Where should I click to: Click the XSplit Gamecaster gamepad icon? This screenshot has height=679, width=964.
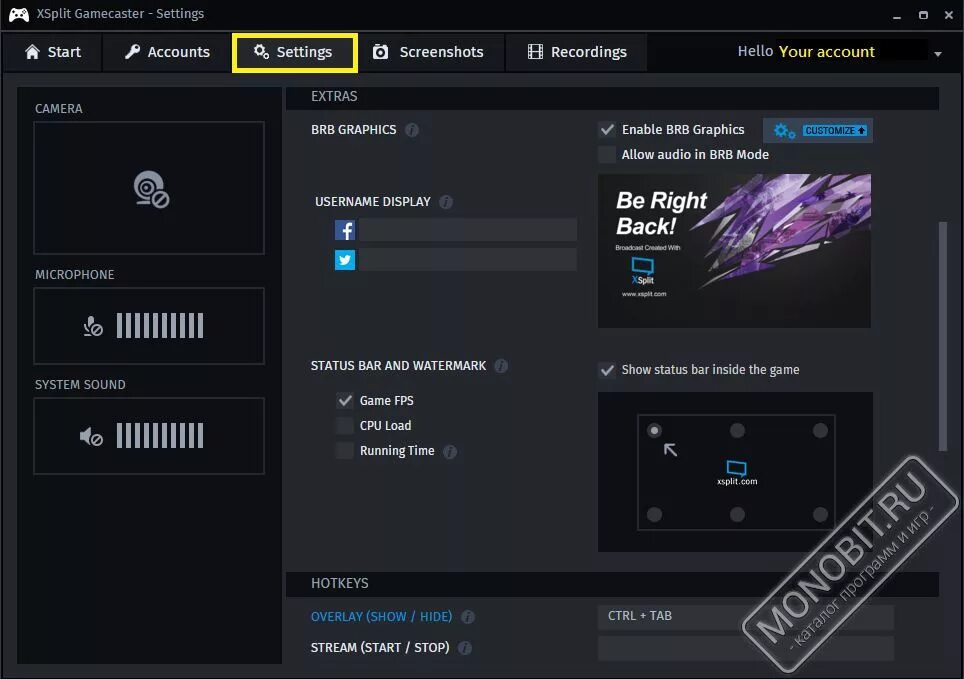click(18, 14)
